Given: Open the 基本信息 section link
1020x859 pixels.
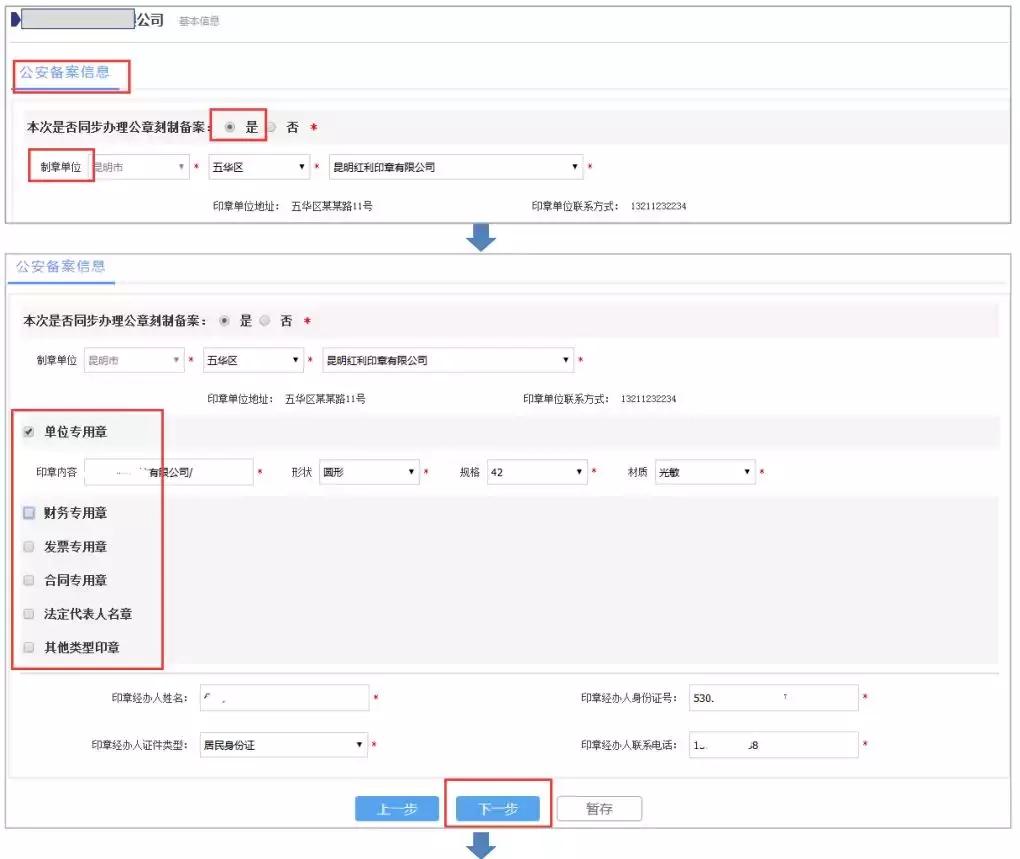Looking at the screenshot, I should (x=199, y=21).
